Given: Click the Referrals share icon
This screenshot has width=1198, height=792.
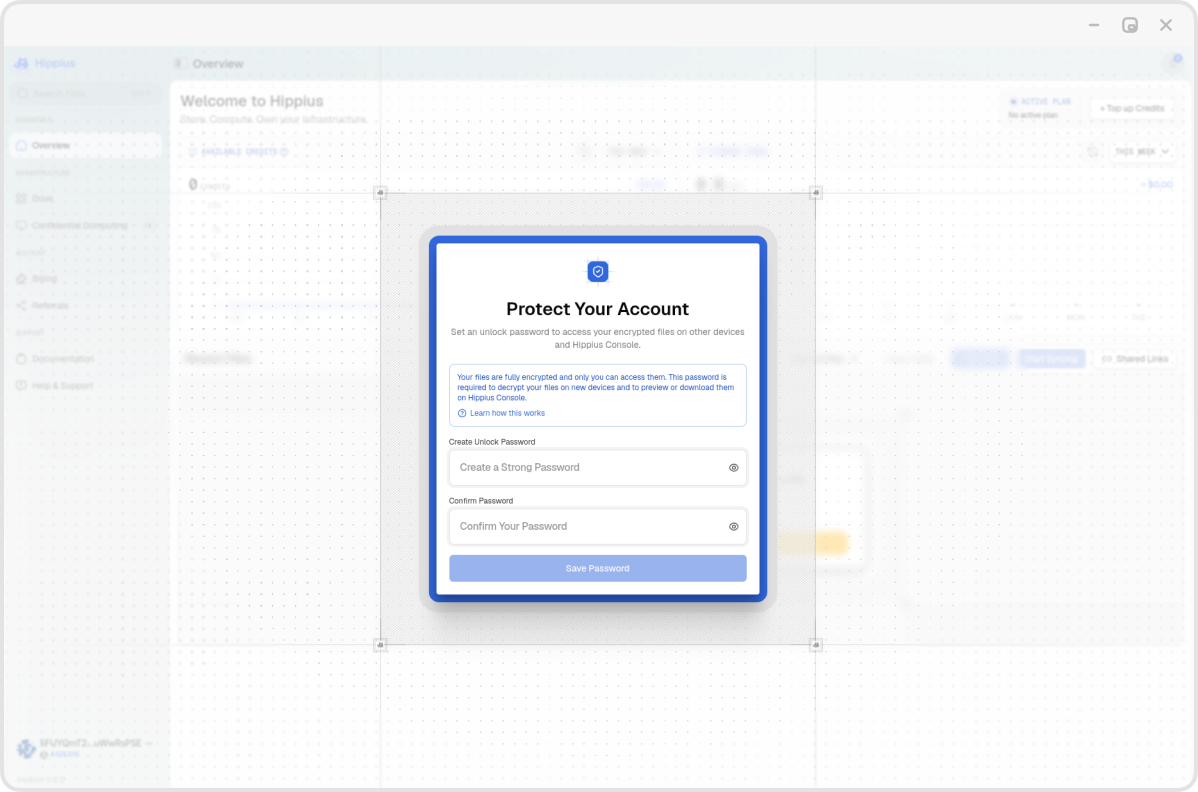Looking at the screenshot, I should click(21, 305).
